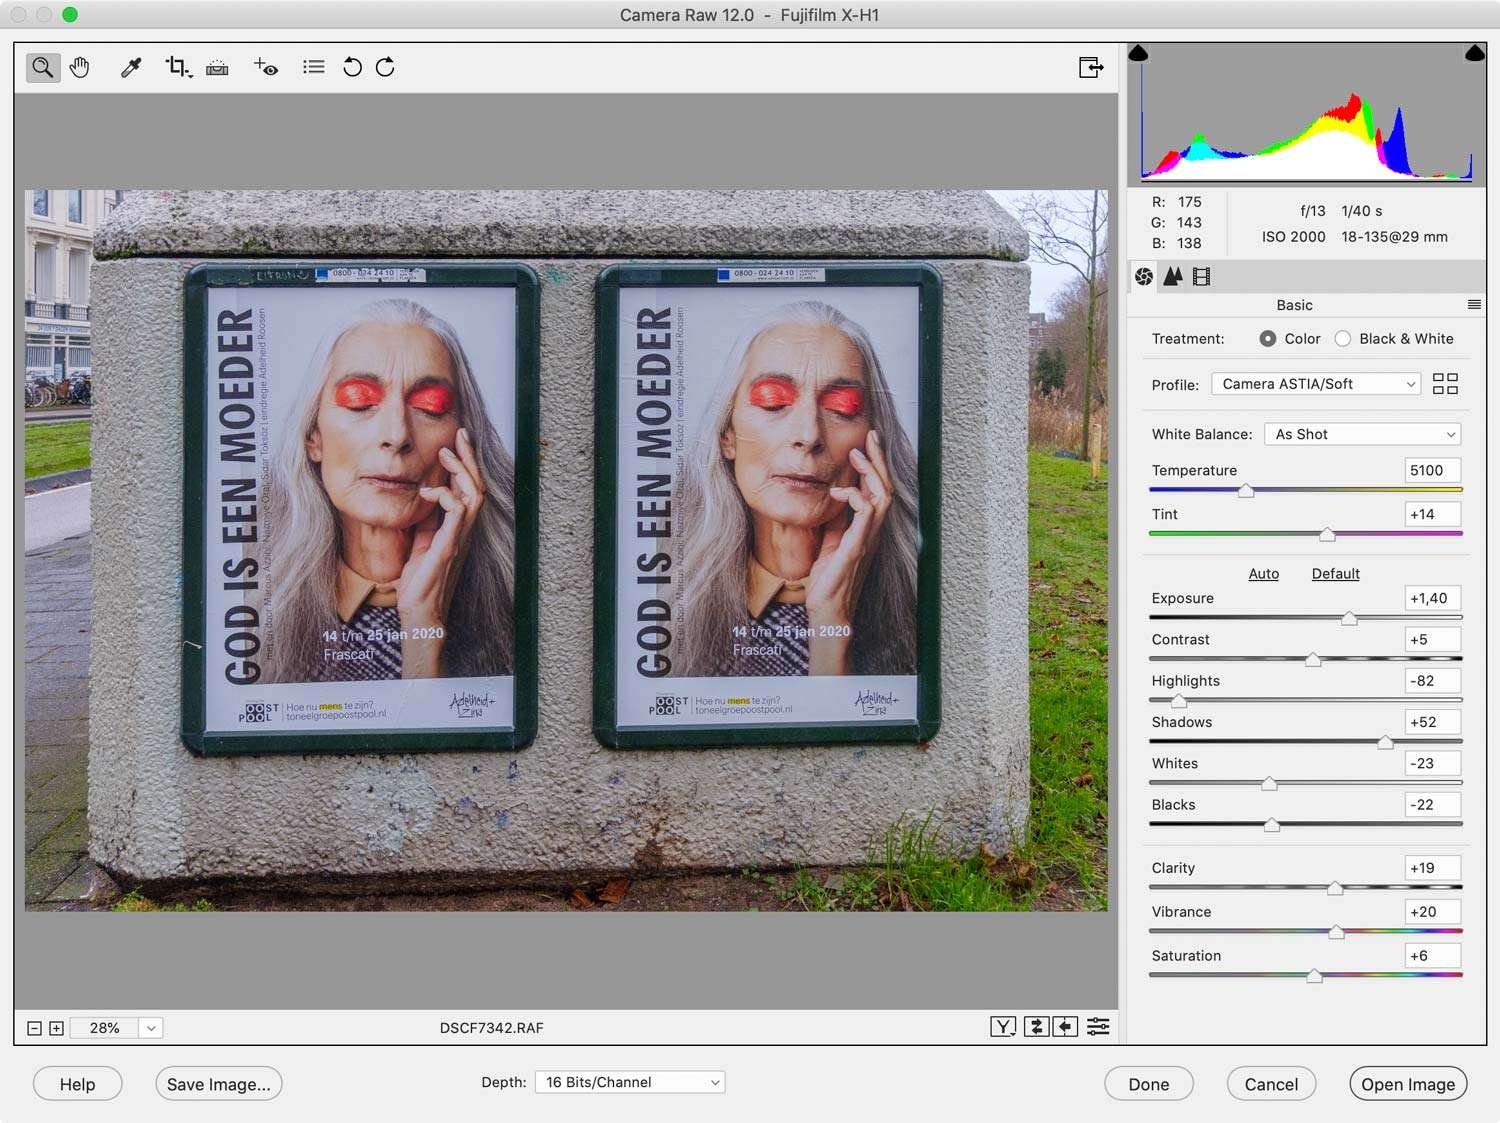Open the zoom level dropdown arrow
The height and width of the screenshot is (1123, 1500).
(151, 1028)
